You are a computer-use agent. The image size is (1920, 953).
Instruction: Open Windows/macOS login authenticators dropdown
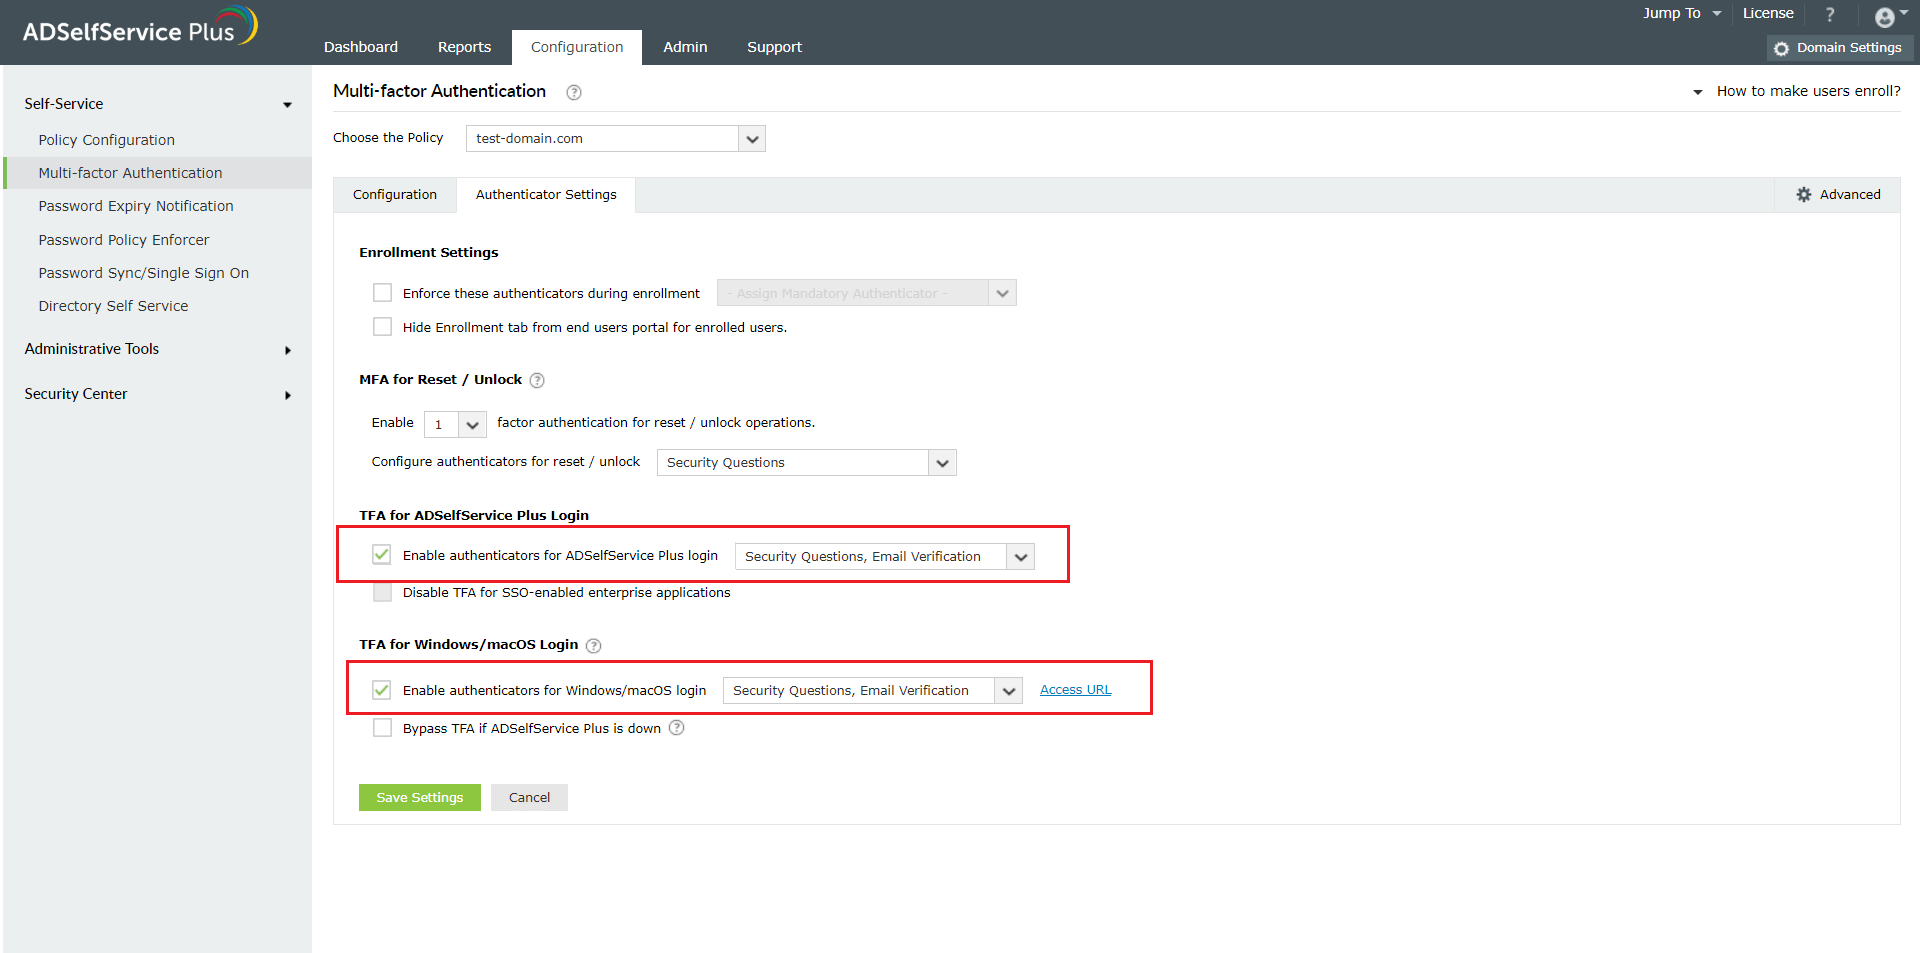click(873, 691)
